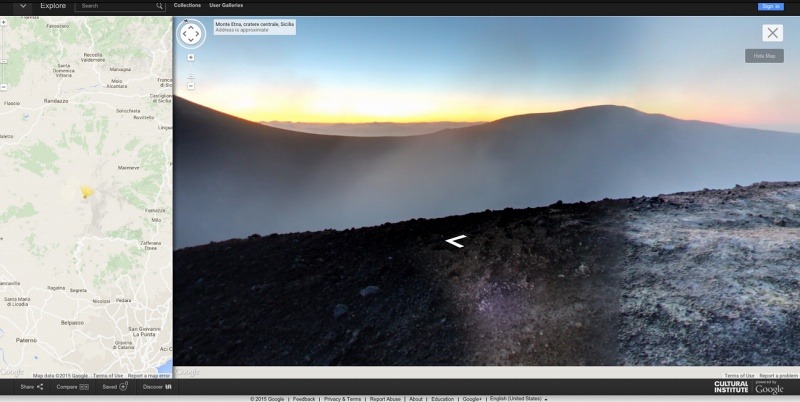The height and width of the screenshot is (402, 800).
Task: Click the Hide Map button
Action: click(764, 56)
